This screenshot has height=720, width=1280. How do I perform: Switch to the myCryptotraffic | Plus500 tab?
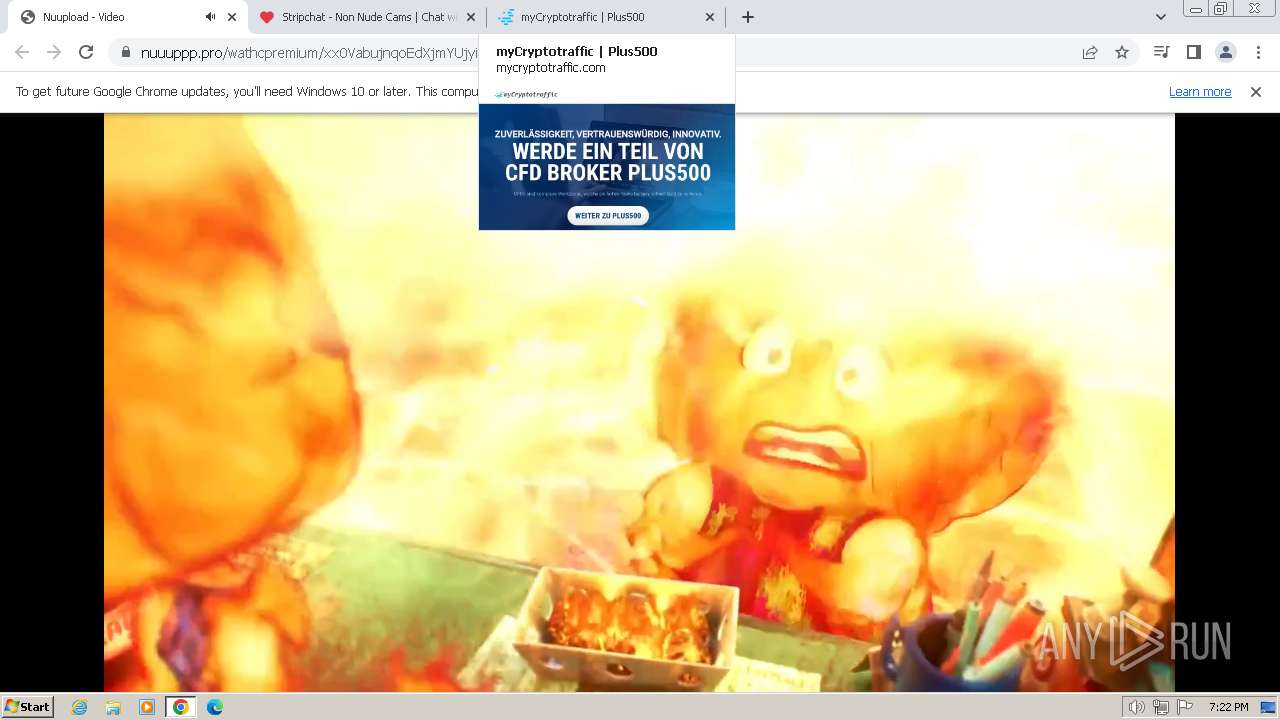tap(606, 17)
